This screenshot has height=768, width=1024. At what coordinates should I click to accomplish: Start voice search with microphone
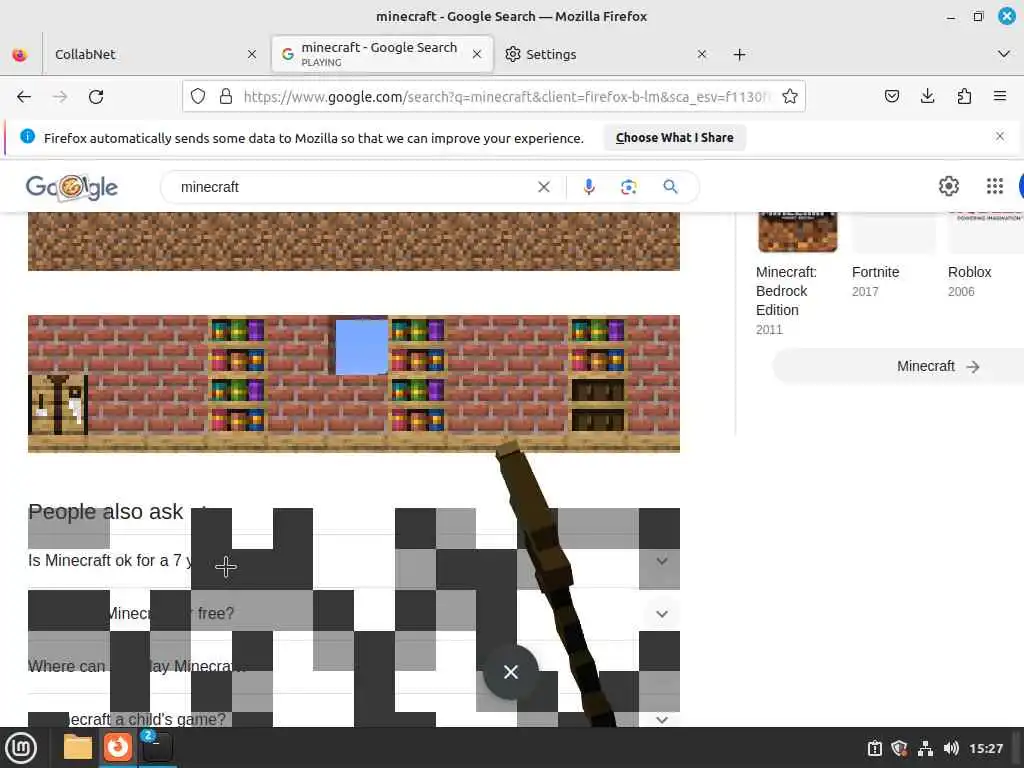(588, 187)
